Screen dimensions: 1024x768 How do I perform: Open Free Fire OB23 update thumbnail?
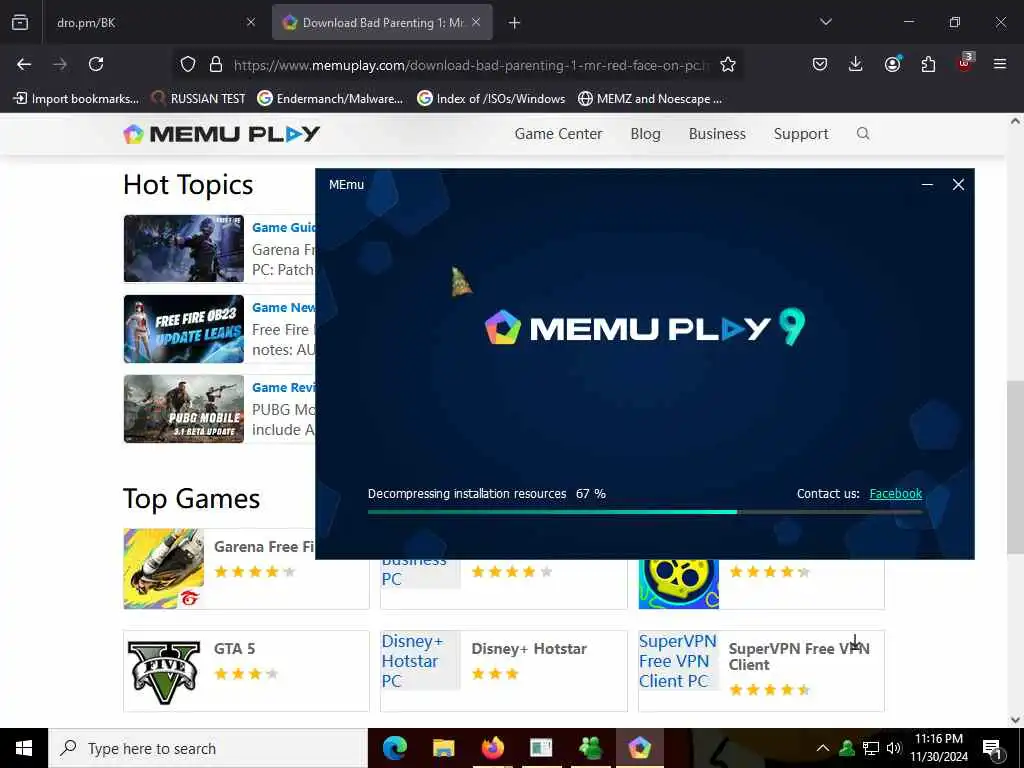(x=184, y=328)
